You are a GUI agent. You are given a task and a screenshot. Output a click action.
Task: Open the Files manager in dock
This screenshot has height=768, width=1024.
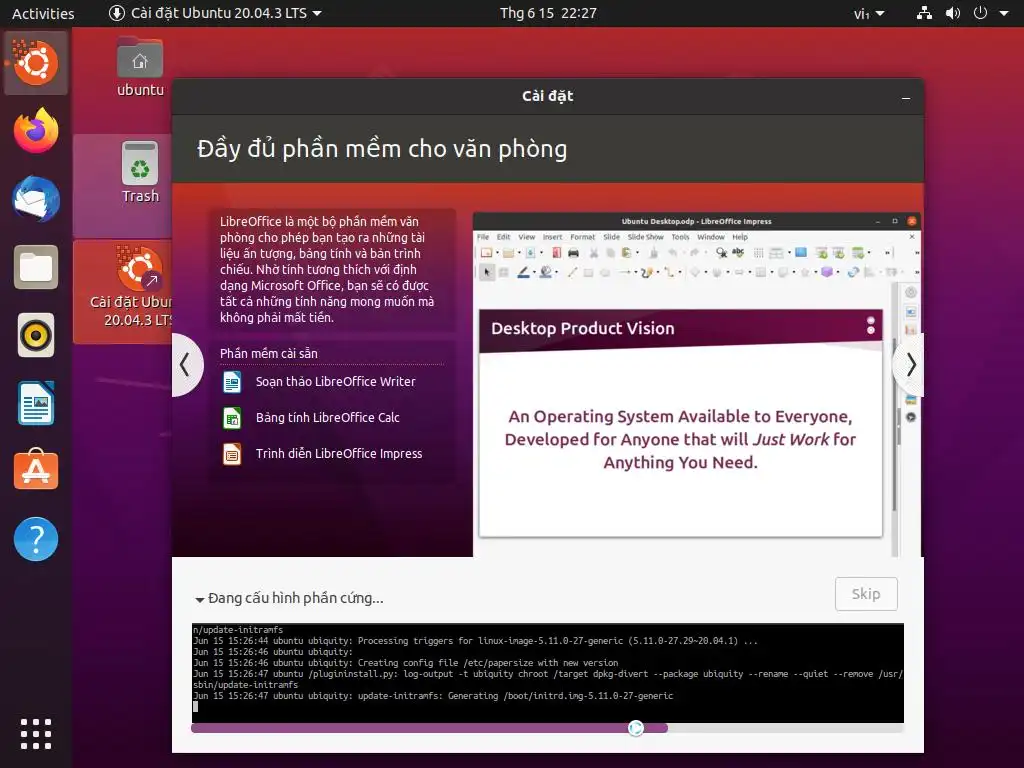[36, 267]
